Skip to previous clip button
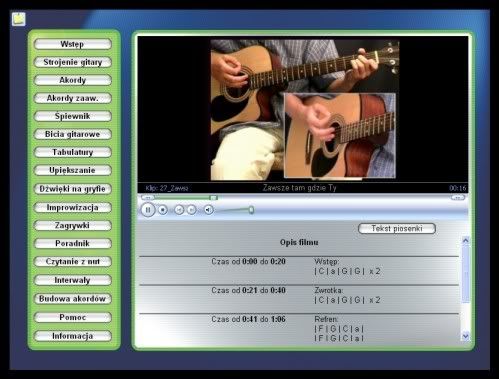499x379 pixels. [179, 210]
